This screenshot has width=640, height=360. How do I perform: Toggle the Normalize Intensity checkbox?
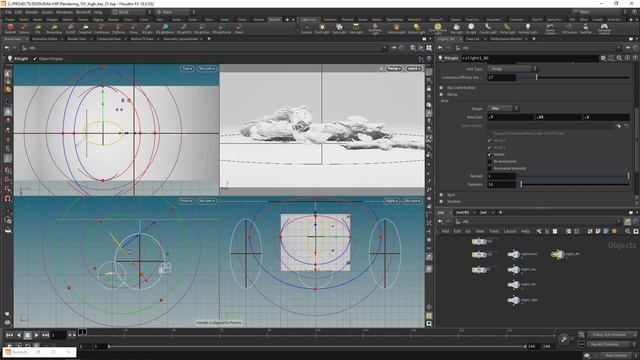(x=489, y=168)
